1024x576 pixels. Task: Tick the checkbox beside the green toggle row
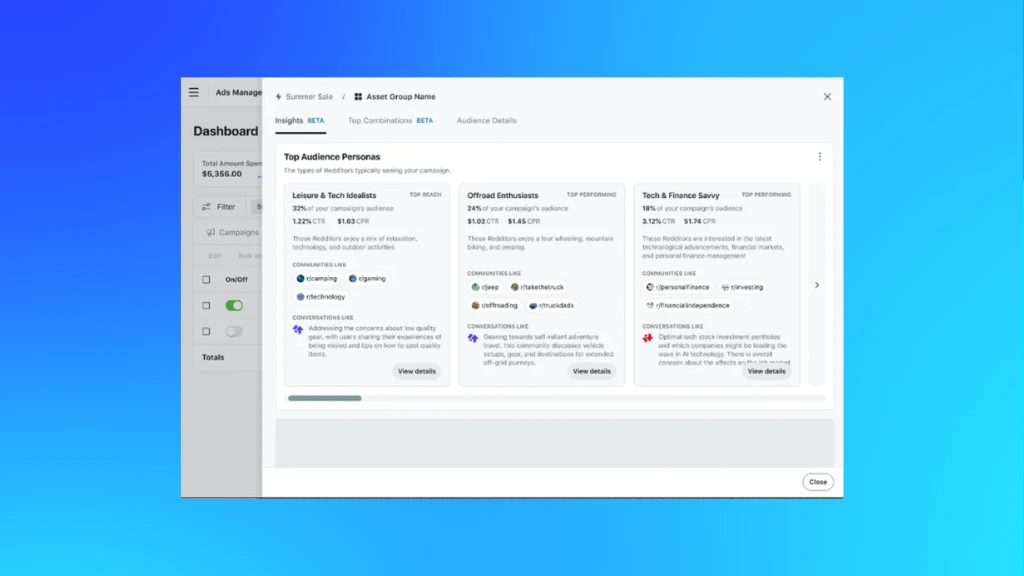[206, 306]
